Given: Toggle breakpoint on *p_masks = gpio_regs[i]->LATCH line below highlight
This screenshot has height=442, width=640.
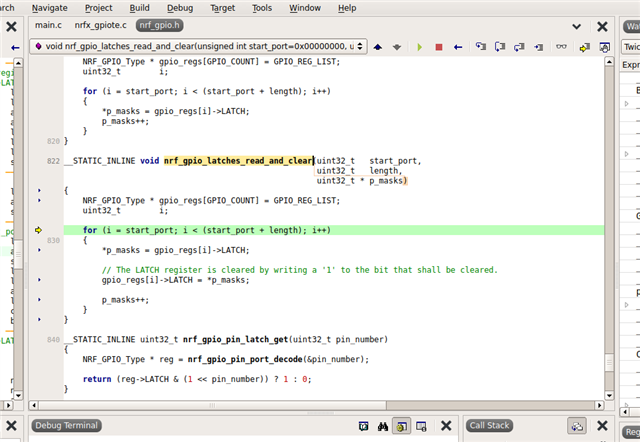Looking at the screenshot, I should 39,250.
